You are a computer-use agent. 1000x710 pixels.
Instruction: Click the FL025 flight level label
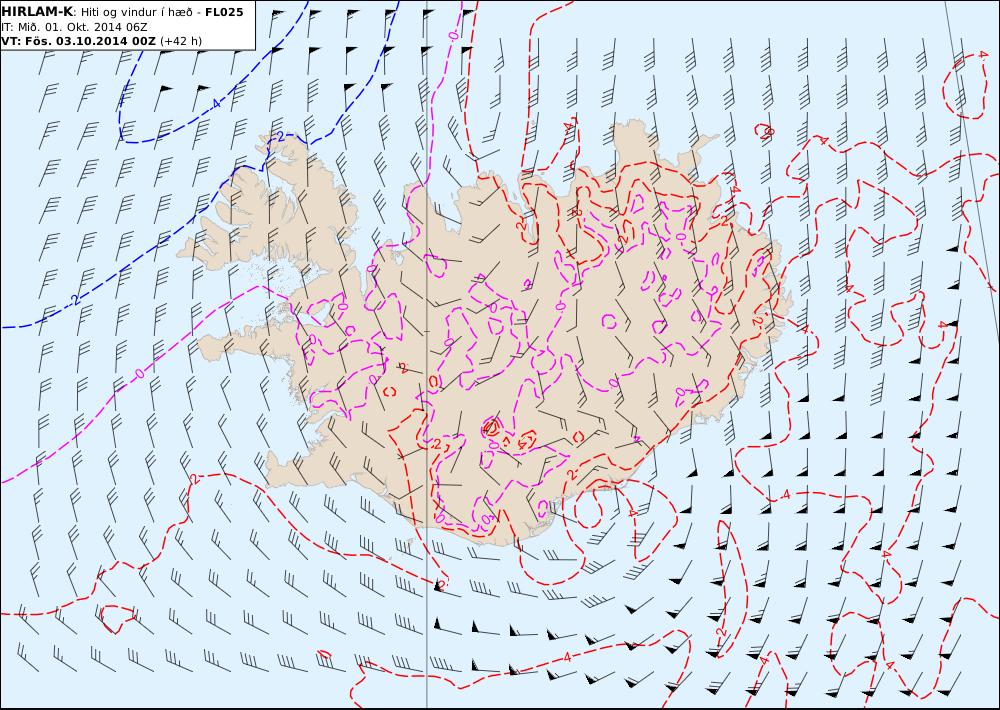click(224, 11)
